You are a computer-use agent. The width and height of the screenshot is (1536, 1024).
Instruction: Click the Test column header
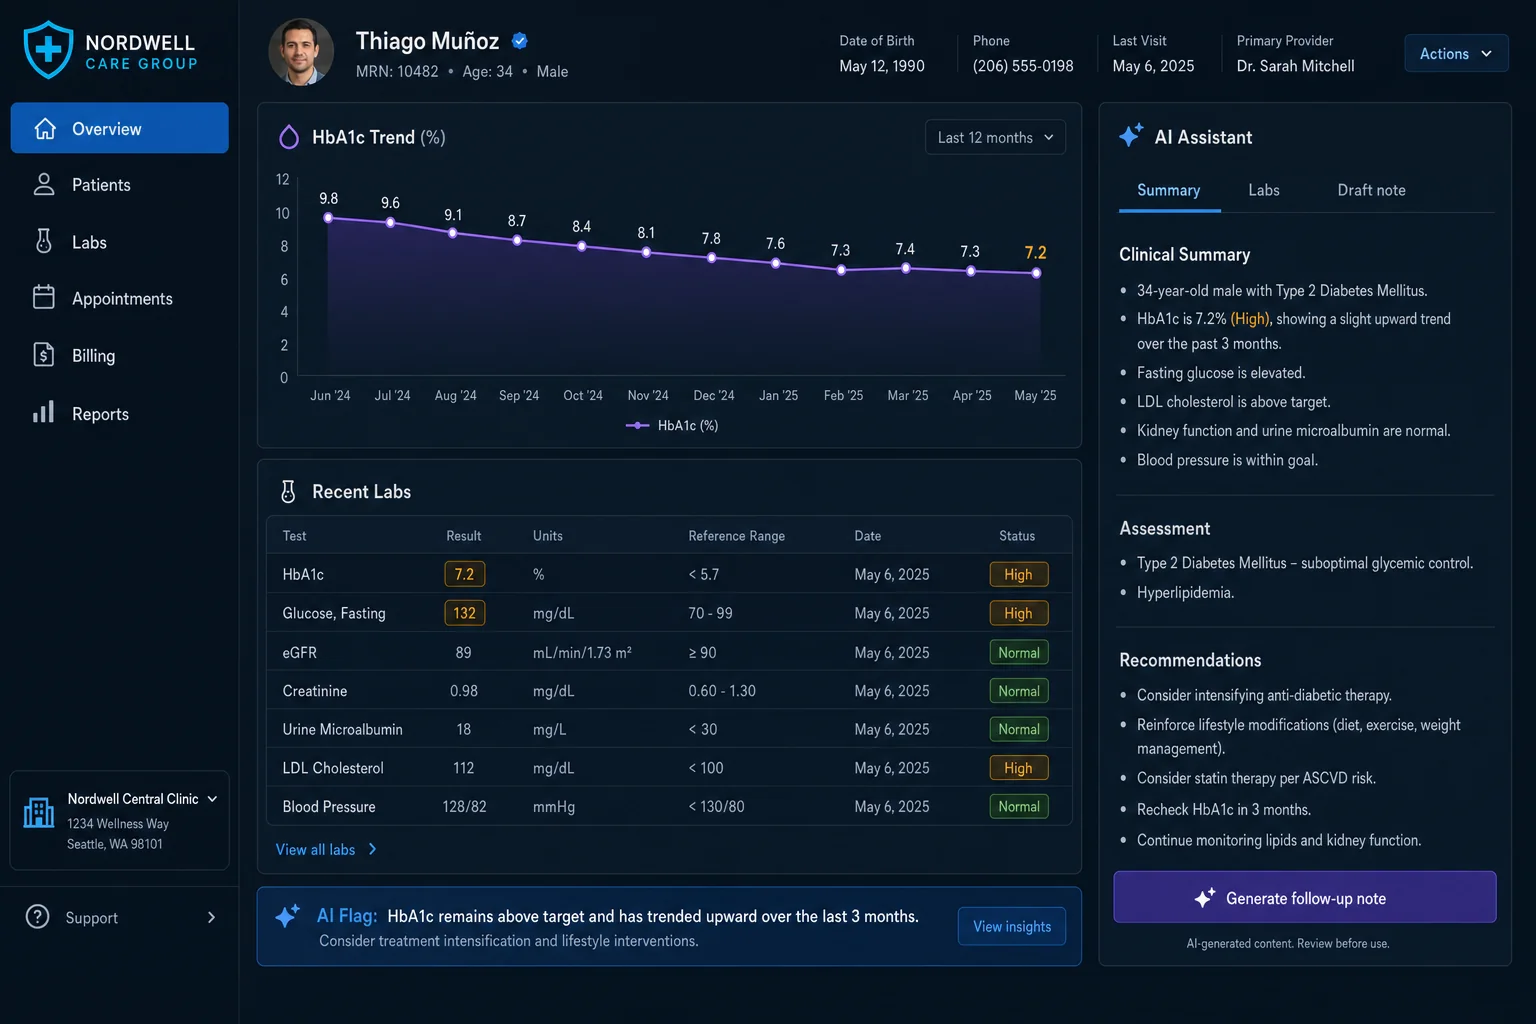(x=294, y=536)
